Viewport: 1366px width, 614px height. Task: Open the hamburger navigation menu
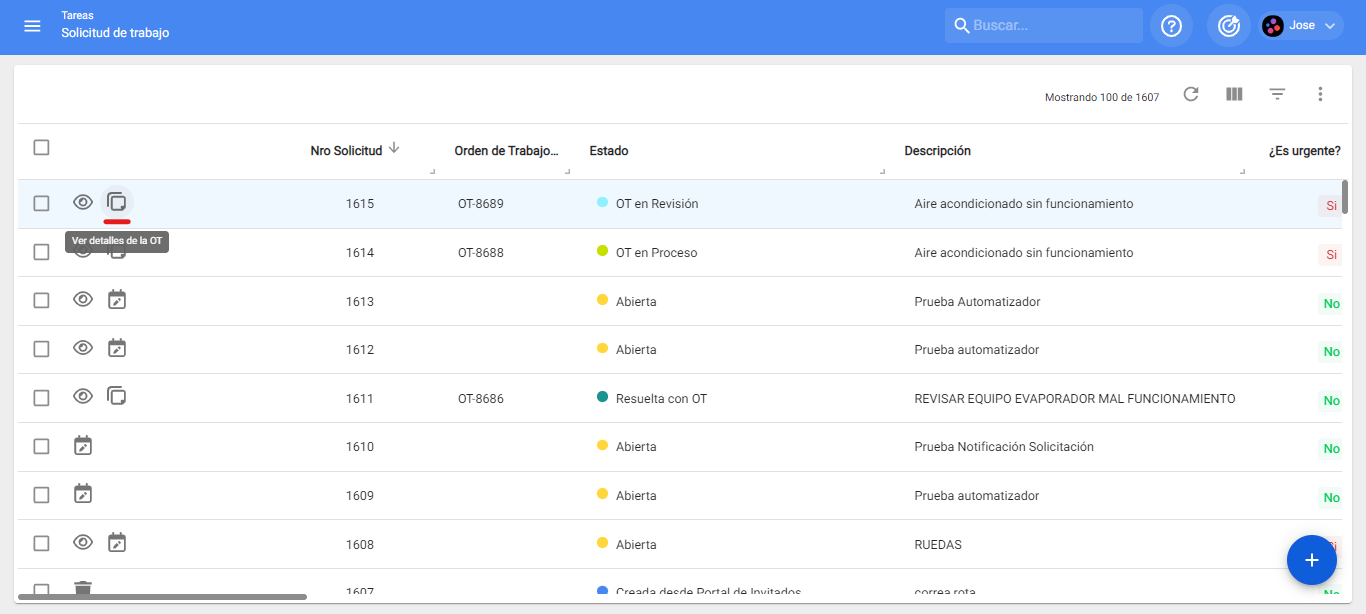(32, 26)
